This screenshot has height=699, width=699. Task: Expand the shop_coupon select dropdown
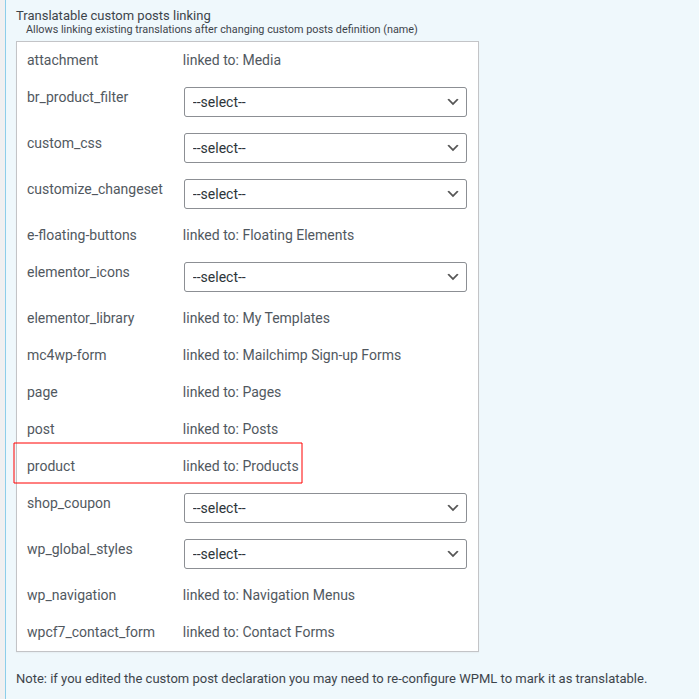pos(325,508)
